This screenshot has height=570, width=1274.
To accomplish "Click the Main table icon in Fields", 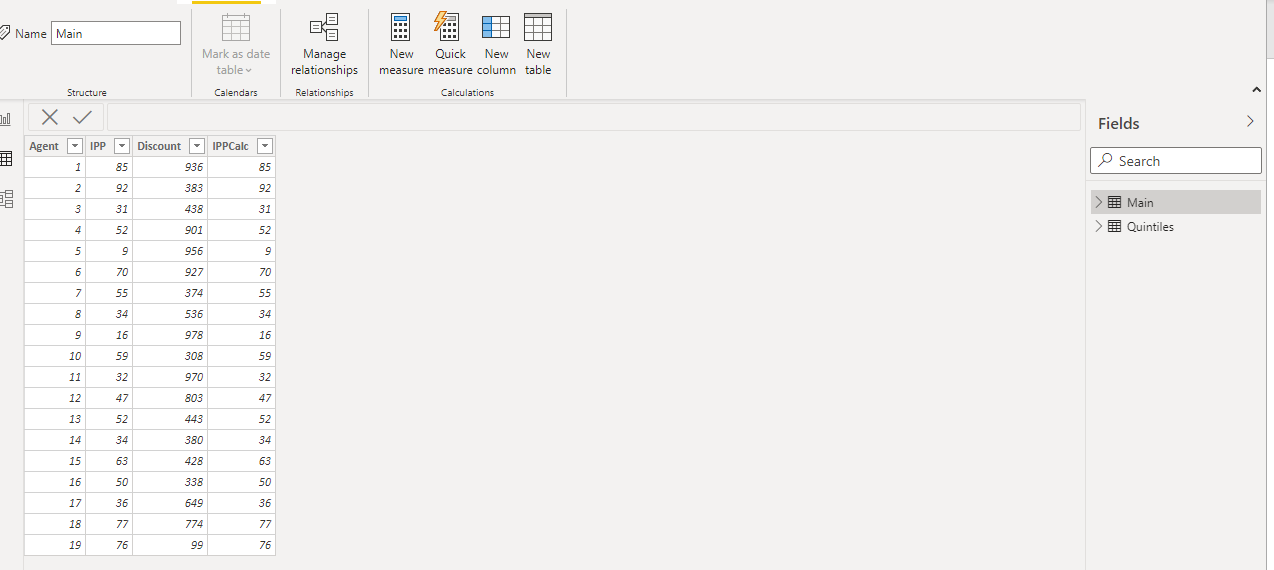I will (1114, 202).
